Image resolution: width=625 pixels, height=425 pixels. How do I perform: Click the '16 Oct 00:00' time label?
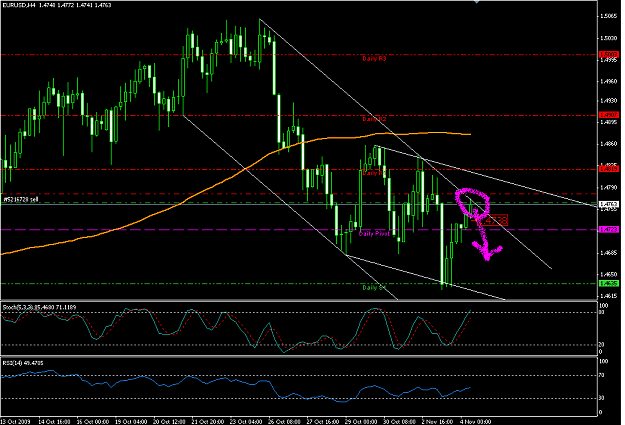[x=92, y=421]
